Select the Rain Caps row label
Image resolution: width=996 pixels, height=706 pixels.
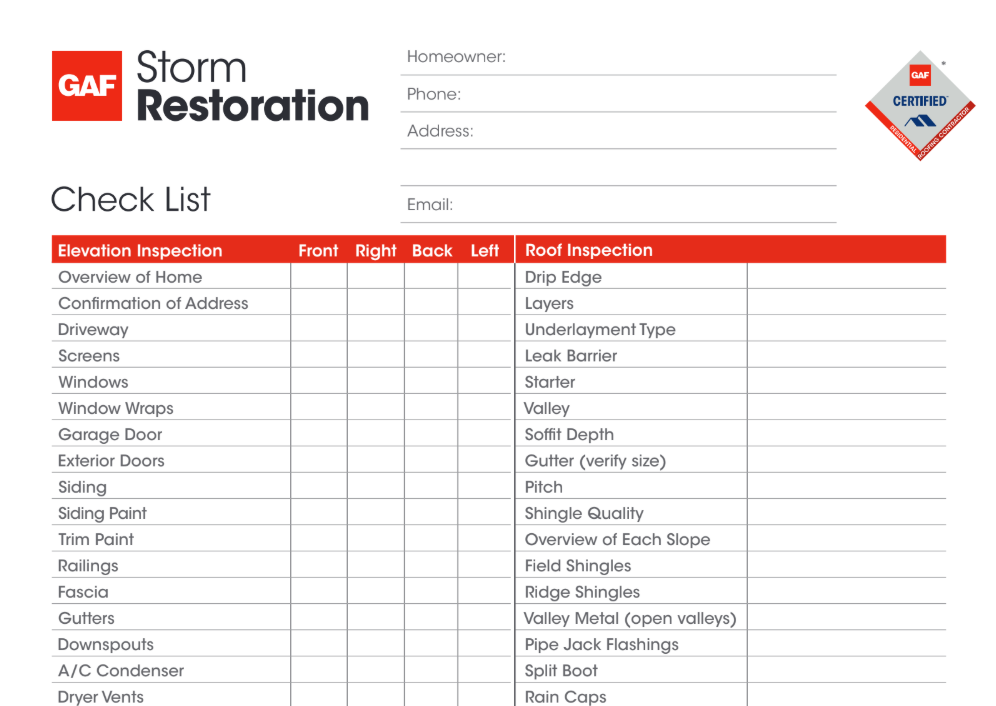565,697
